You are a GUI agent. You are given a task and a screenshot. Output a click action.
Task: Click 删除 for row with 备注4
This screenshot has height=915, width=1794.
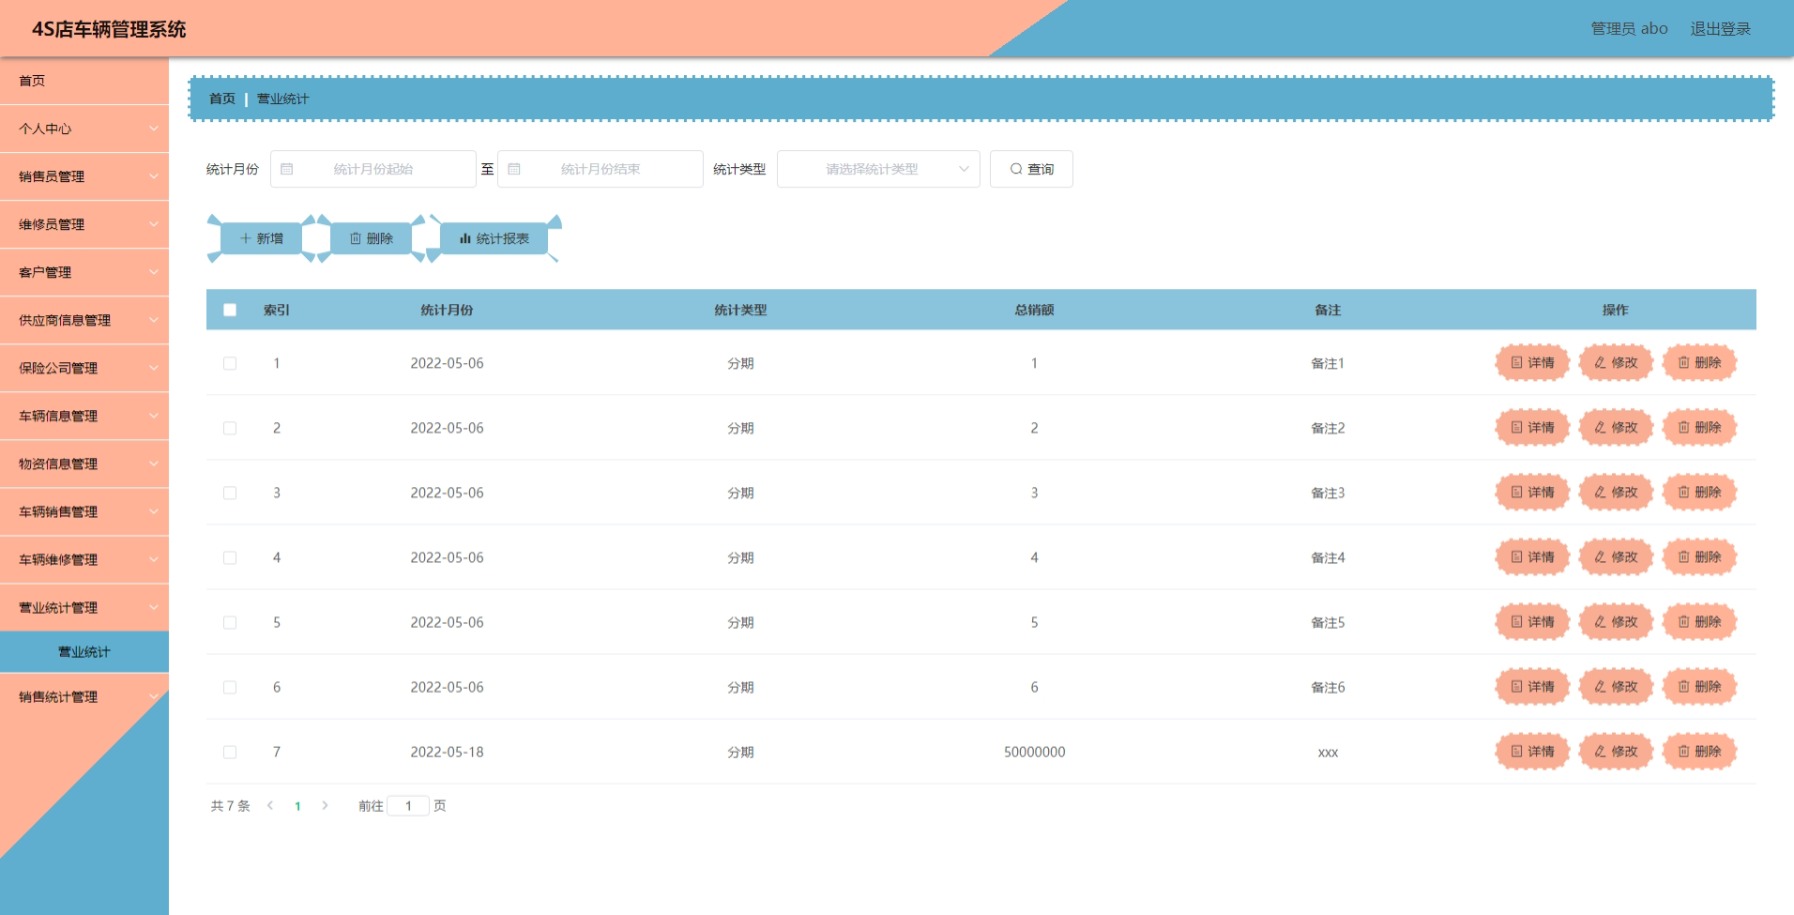point(1700,557)
